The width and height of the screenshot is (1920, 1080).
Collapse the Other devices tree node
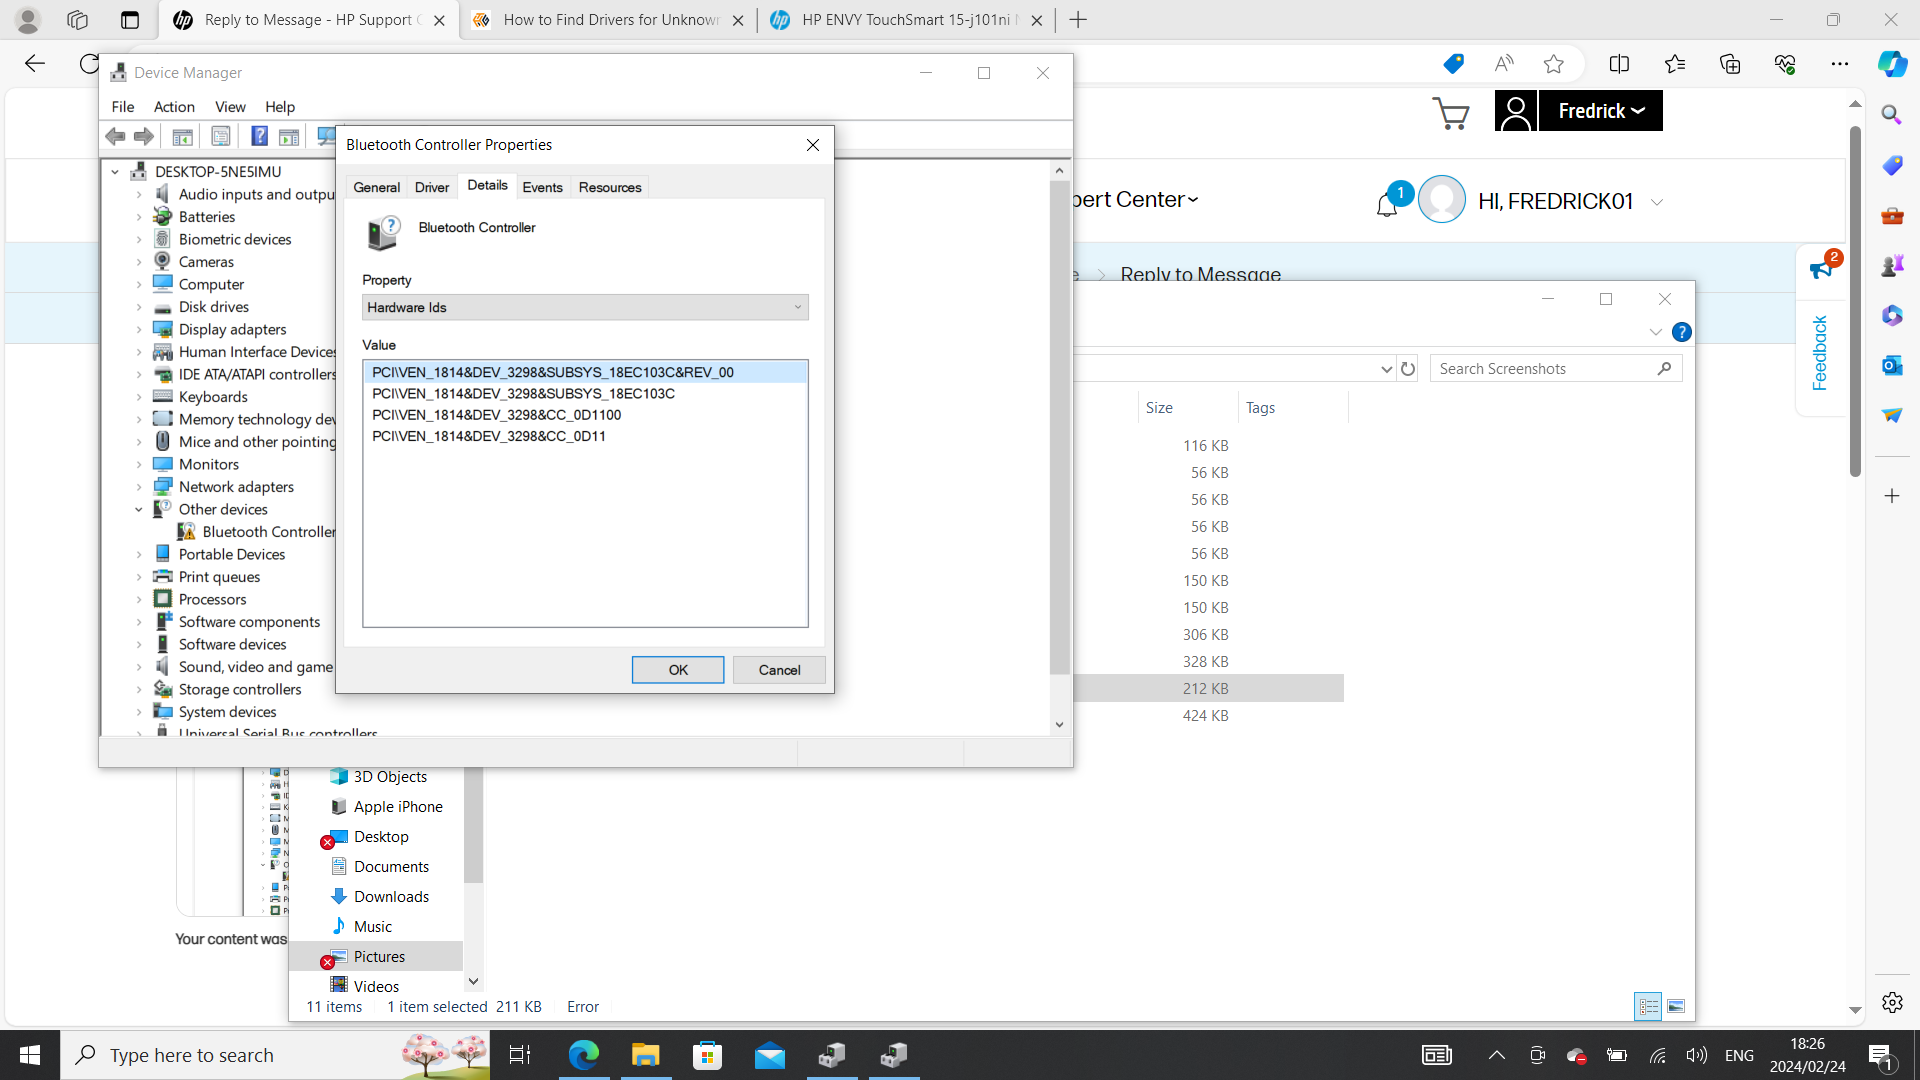(x=141, y=509)
